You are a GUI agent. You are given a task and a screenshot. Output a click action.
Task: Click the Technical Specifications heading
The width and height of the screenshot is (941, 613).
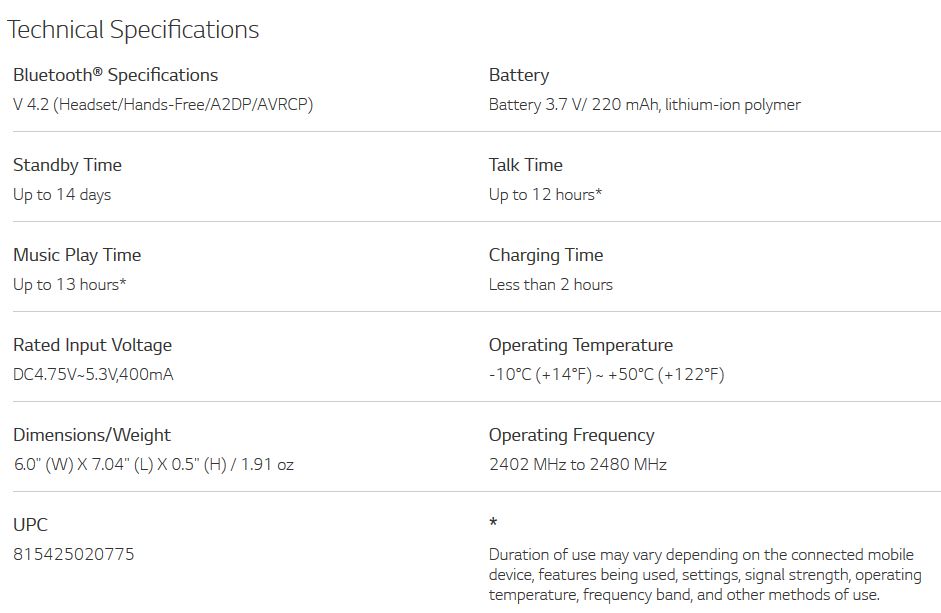[133, 30]
